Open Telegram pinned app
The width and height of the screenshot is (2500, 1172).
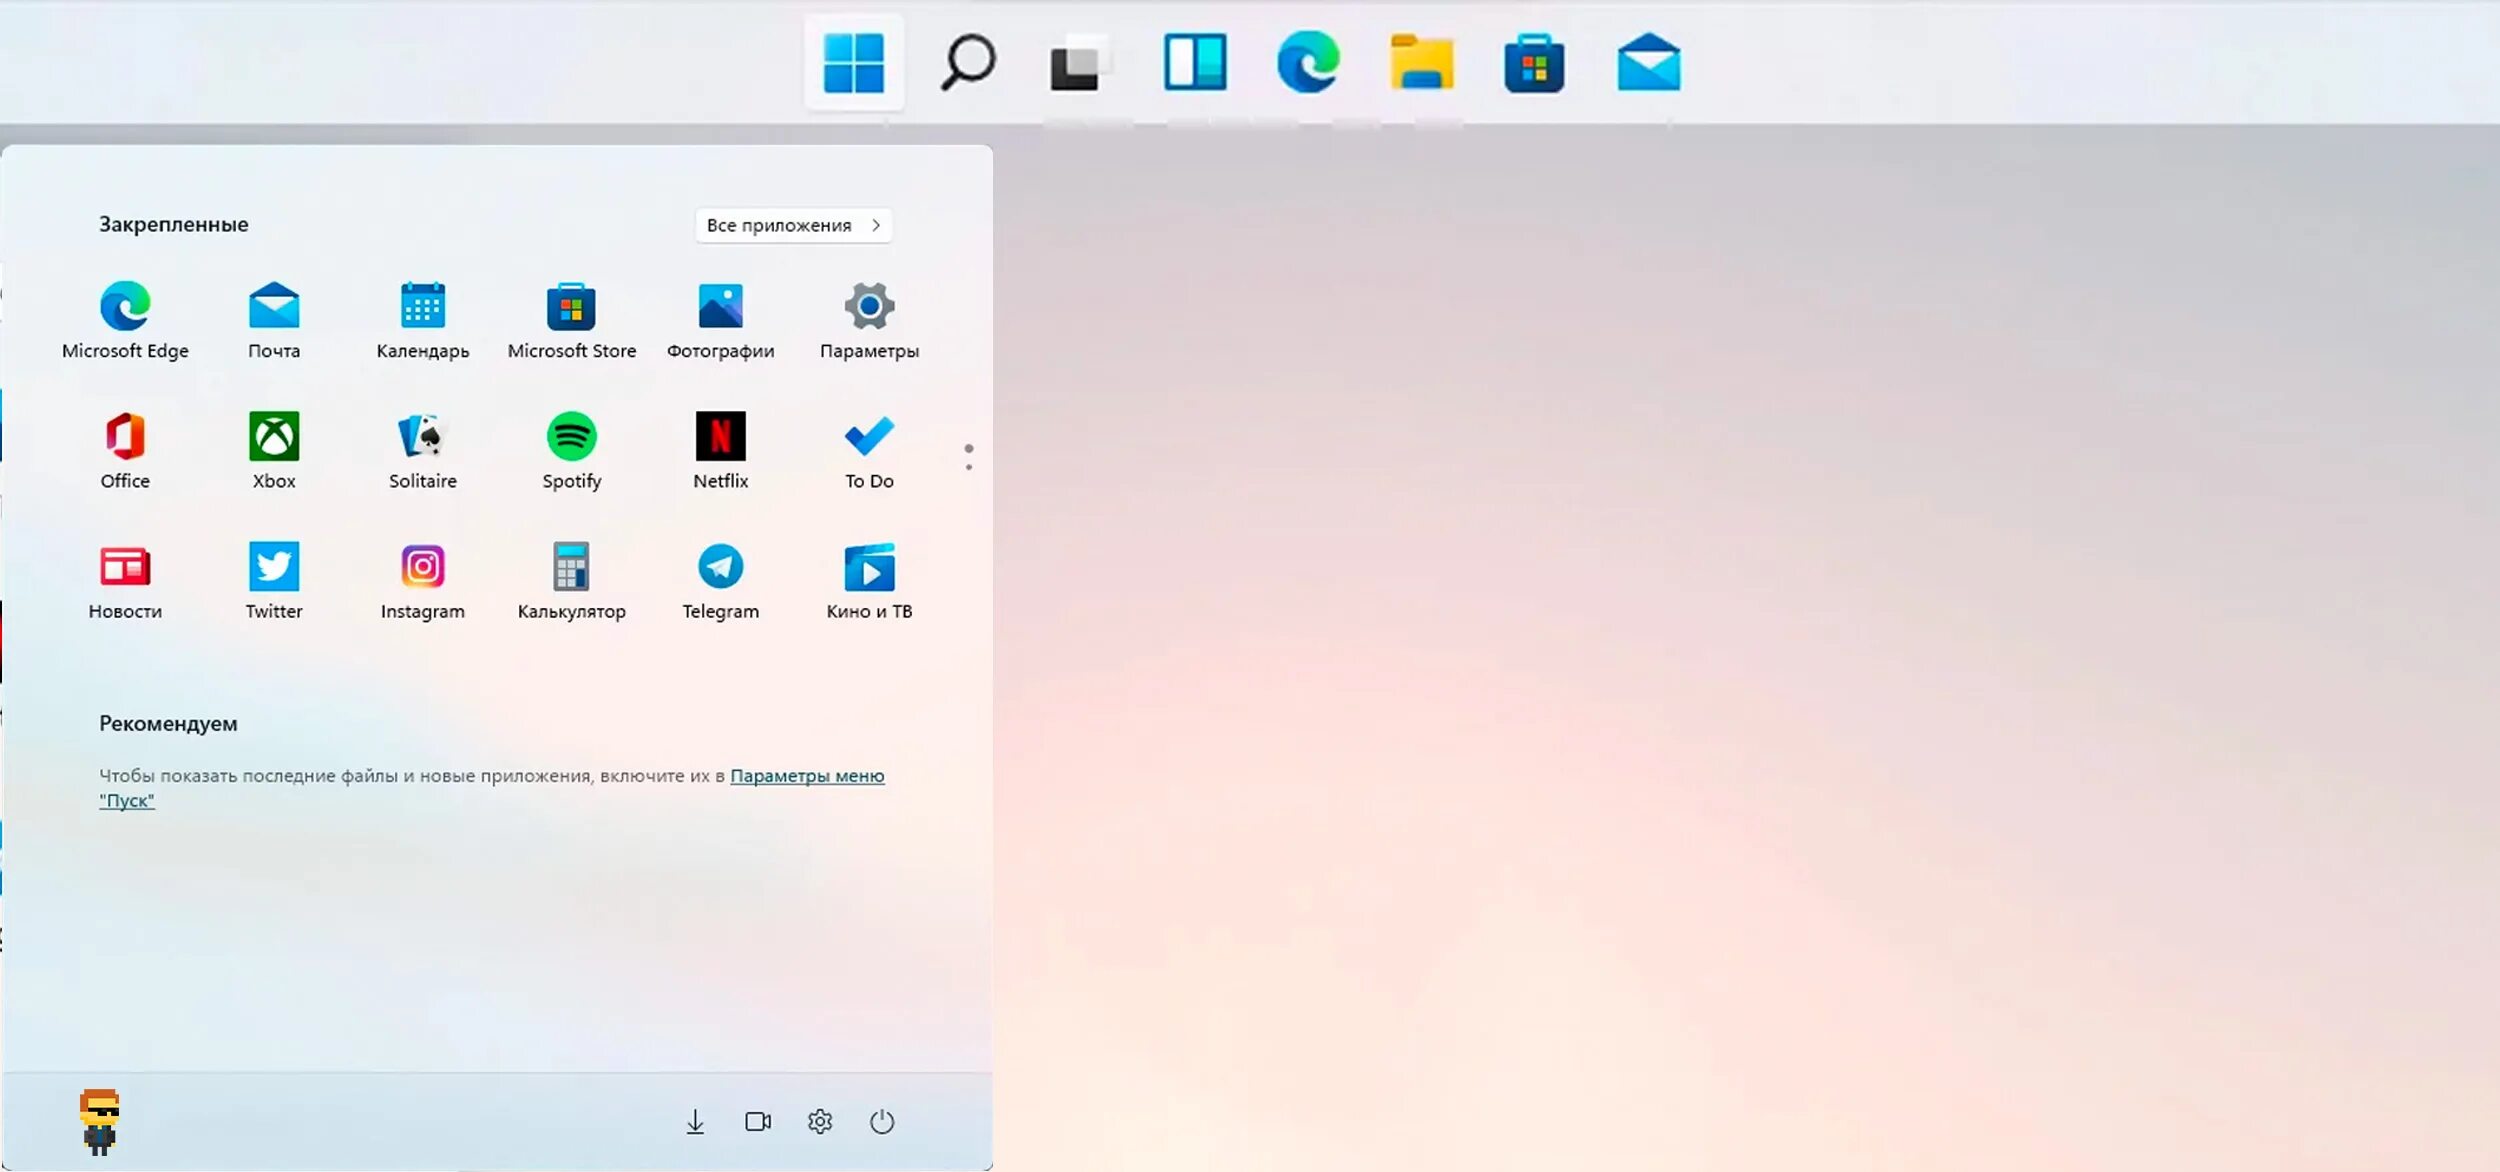click(720, 567)
